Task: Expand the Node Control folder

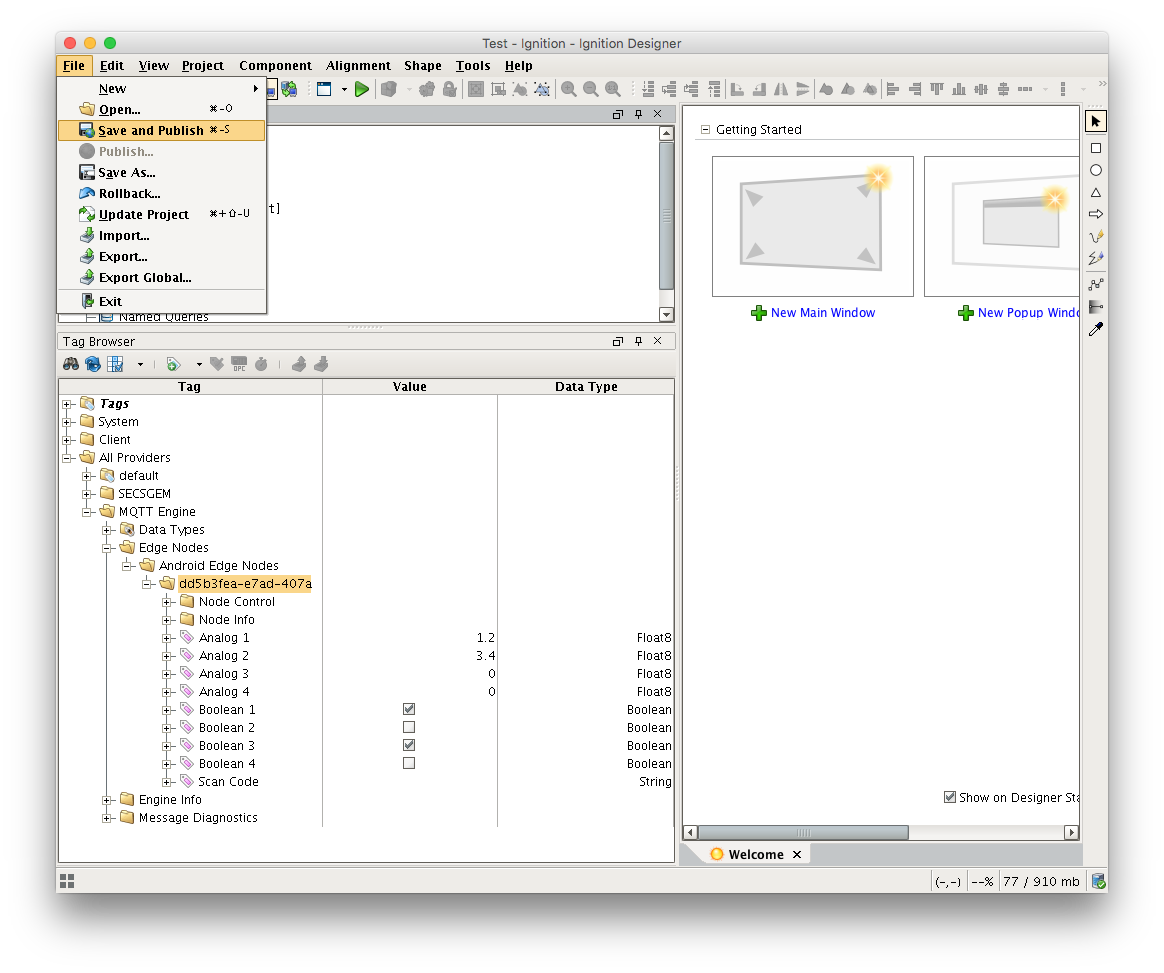Action: 167,602
